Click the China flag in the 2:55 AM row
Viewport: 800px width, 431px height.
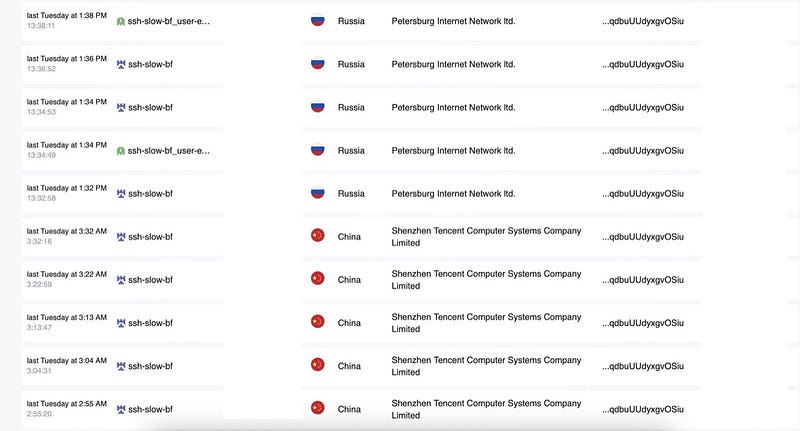318,408
